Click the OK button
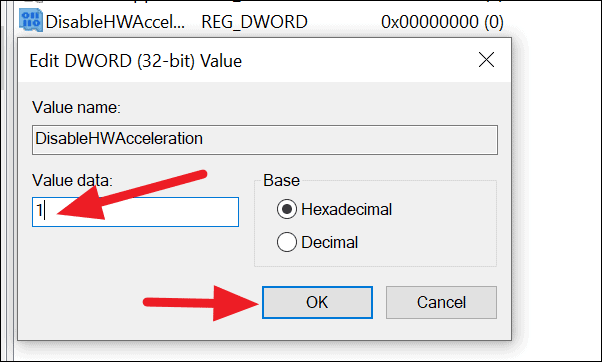 coord(317,302)
